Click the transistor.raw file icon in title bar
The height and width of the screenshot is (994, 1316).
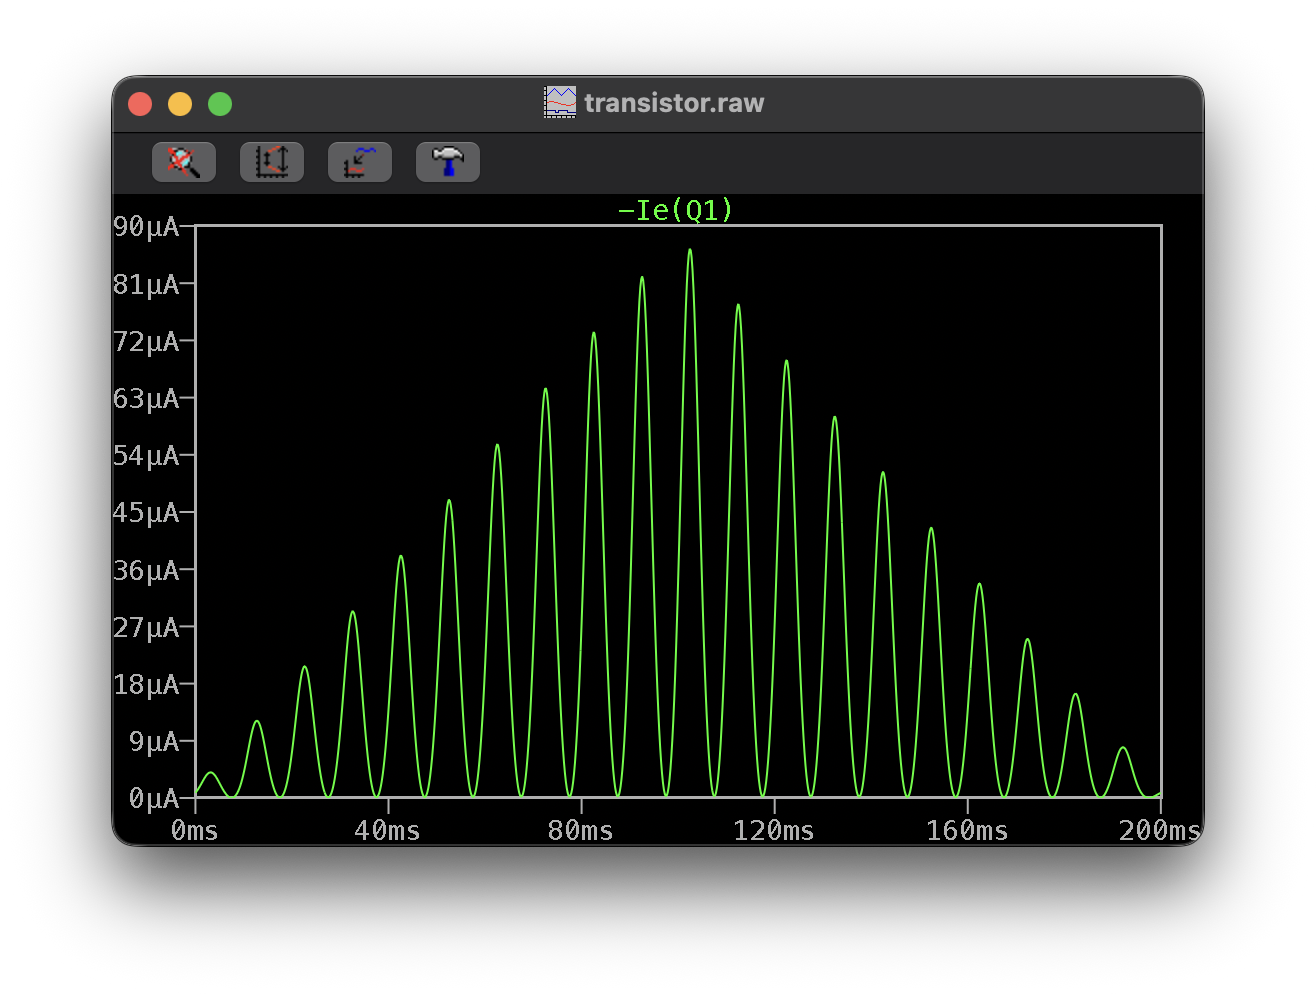[560, 103]
